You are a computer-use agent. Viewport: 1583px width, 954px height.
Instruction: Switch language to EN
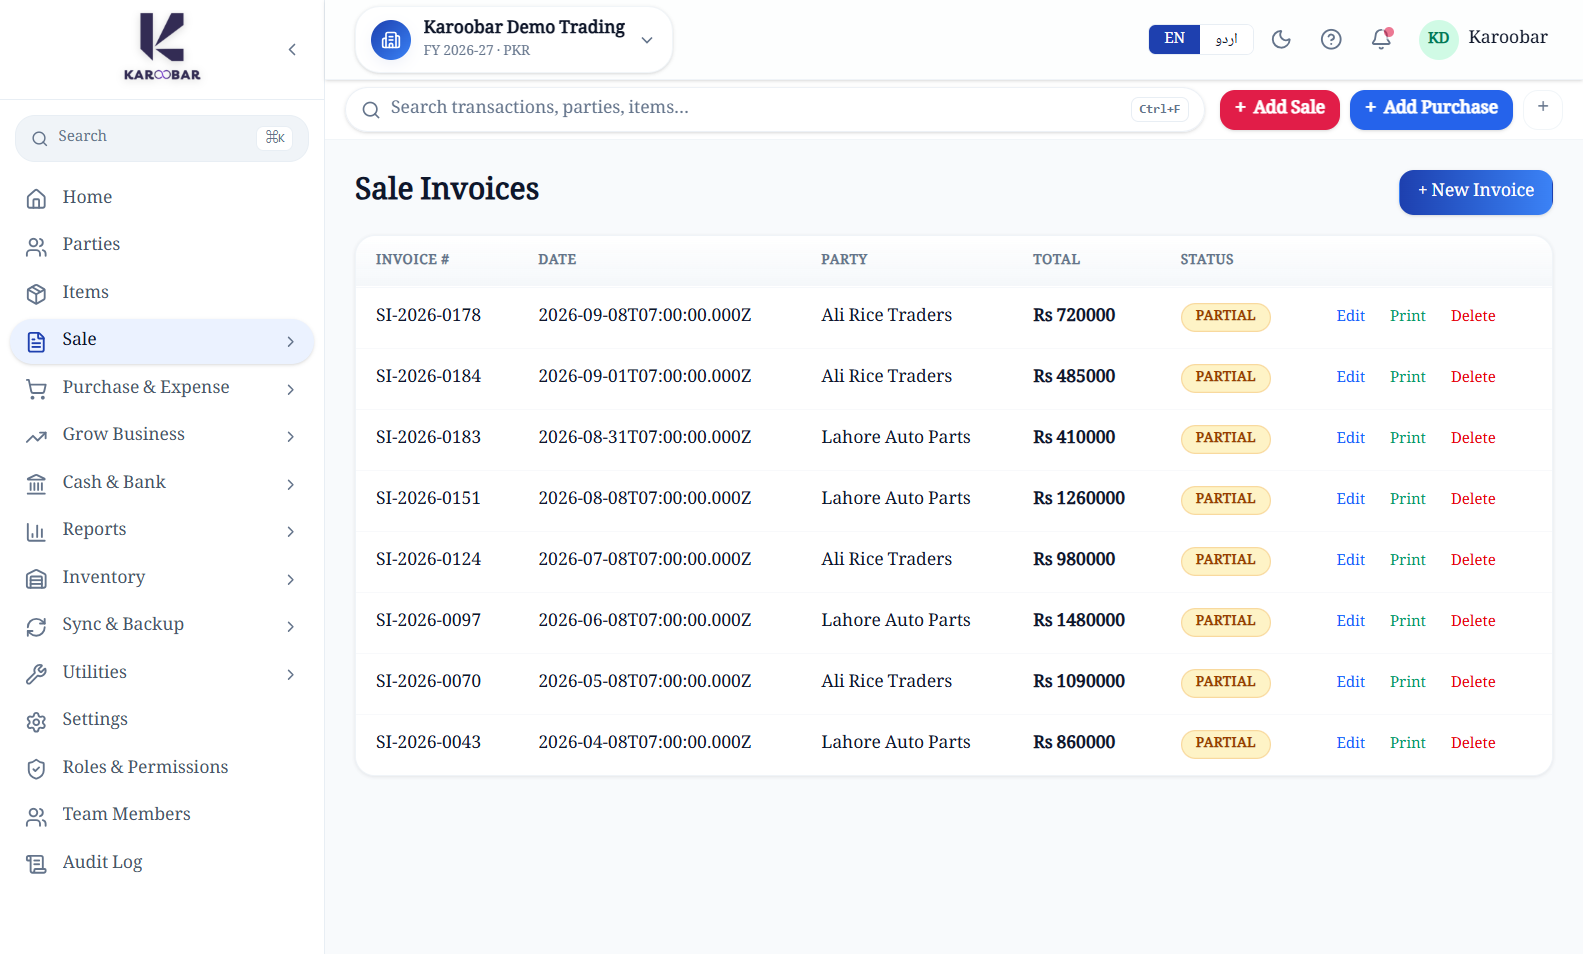pyautogui.click(x=1174, y=39)
